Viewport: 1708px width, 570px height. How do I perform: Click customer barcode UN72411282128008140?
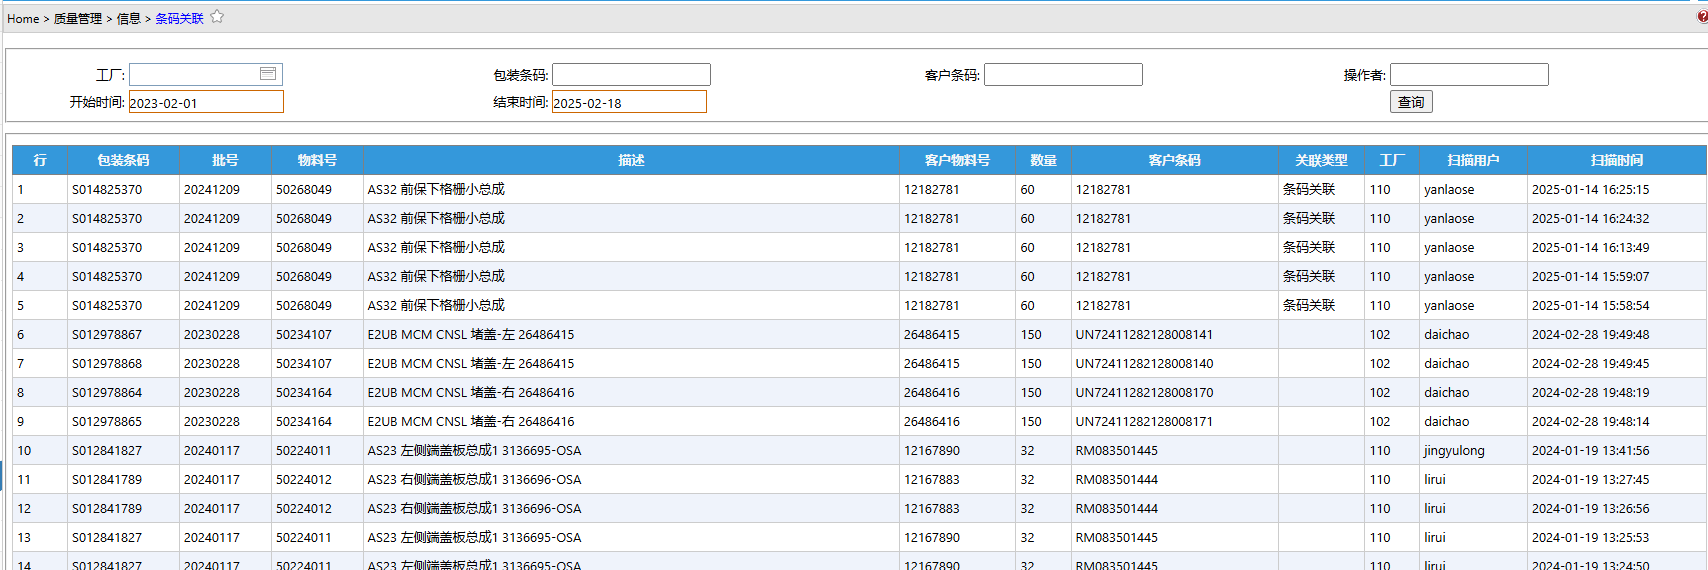pos(1144,364)
